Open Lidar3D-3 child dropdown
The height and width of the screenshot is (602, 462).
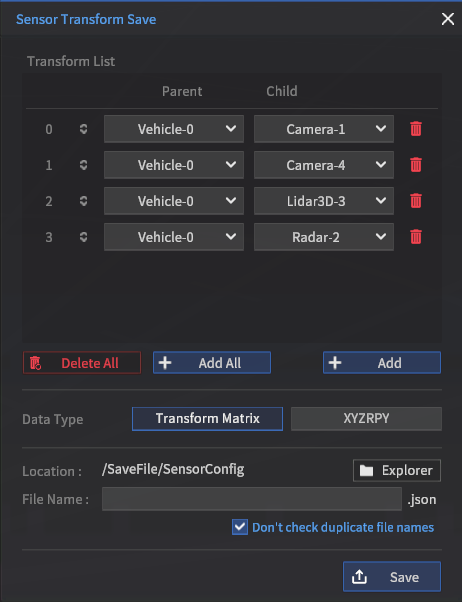coord(324,201)
